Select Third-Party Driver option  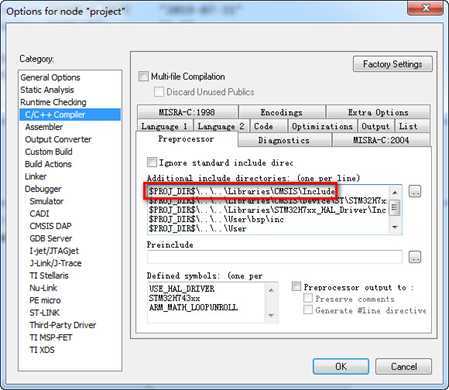click(63, 325)
